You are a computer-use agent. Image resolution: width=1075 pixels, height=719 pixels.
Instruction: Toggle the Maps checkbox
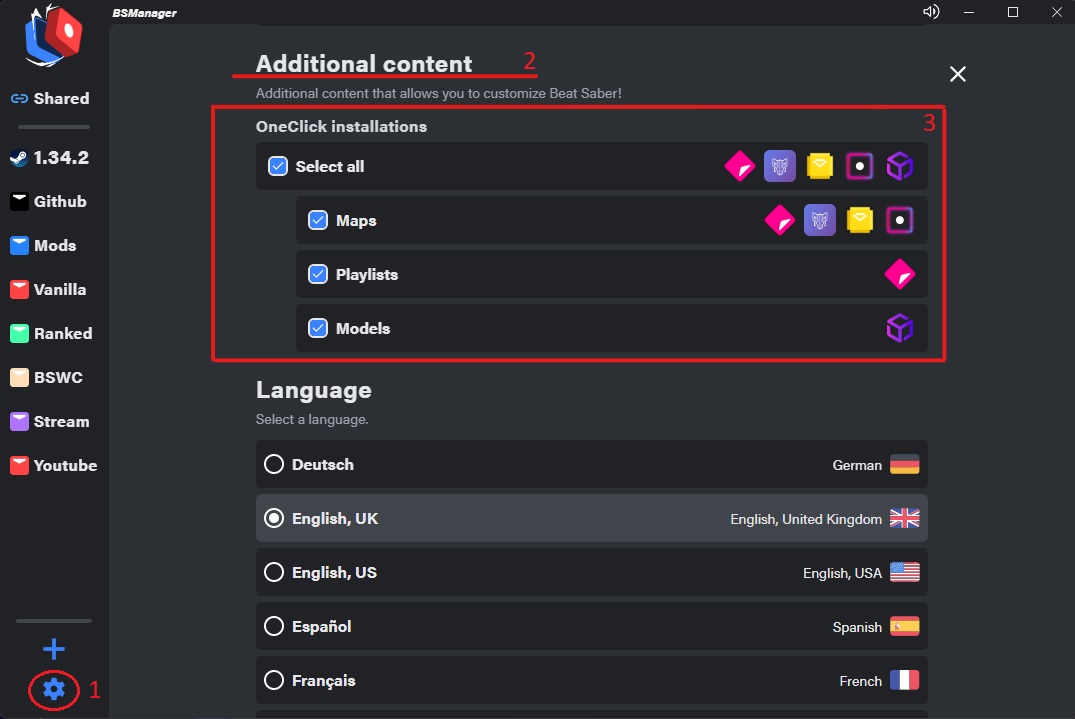click(x=318, y=220)
